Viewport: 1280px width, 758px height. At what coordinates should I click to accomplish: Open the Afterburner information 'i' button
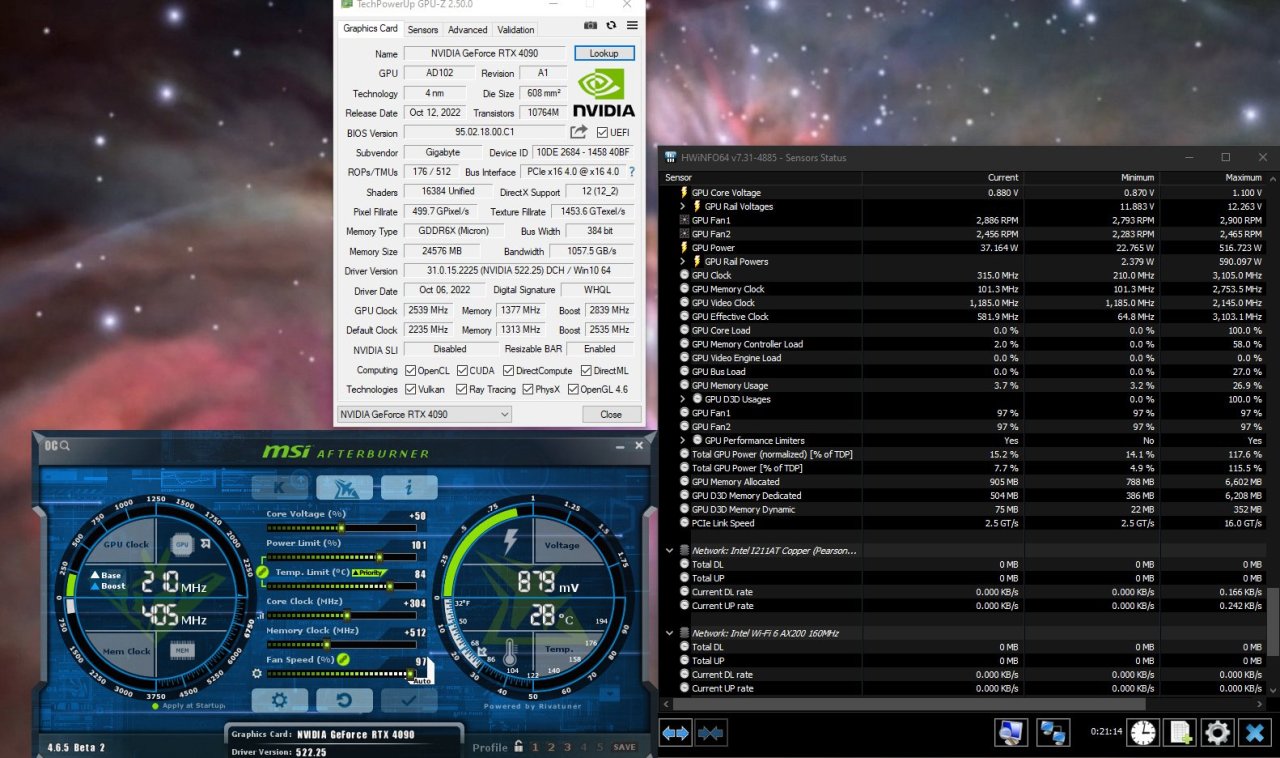tap(408, 487)
